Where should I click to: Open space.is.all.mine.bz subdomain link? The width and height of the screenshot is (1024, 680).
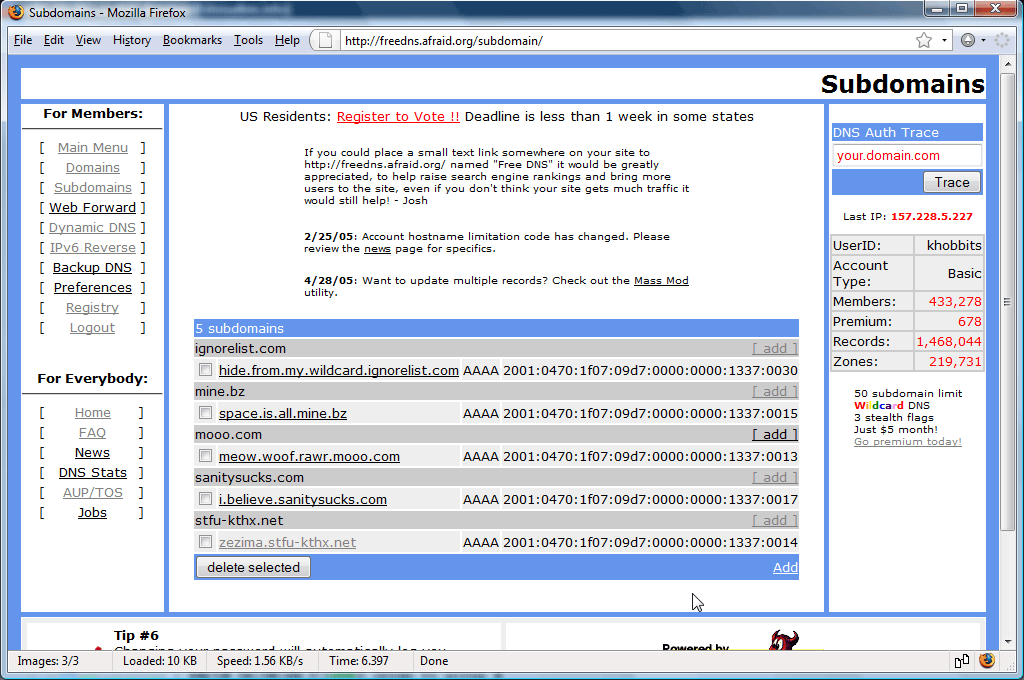point(283,413)
